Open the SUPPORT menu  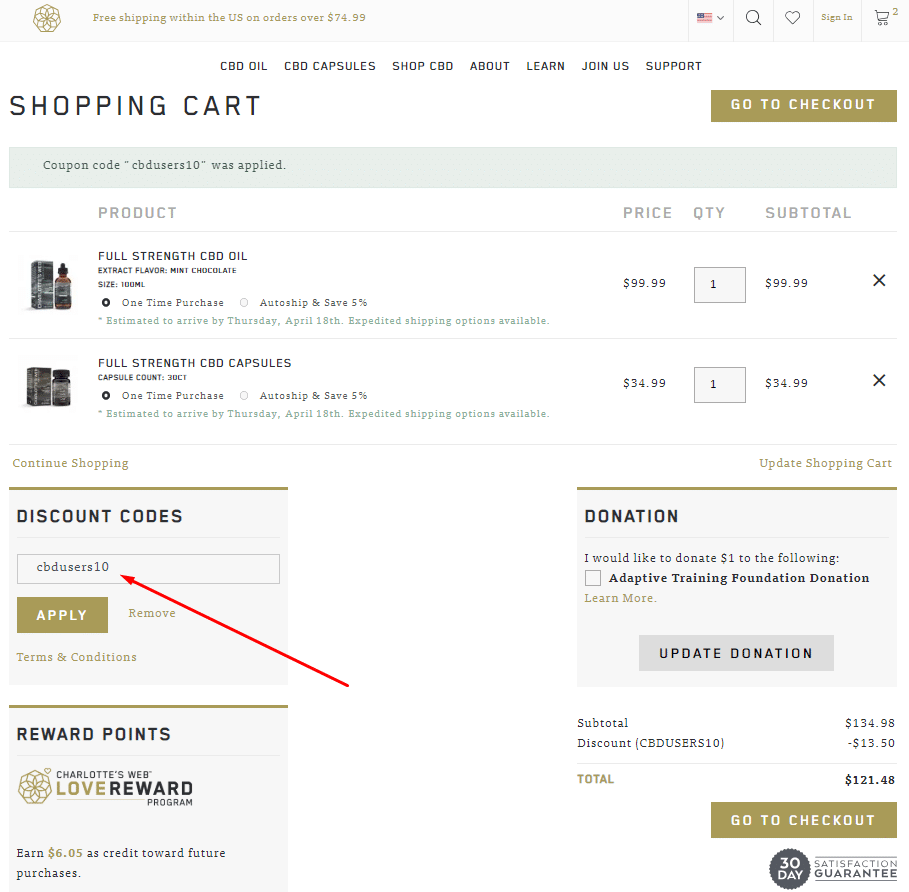coord(674,66)
